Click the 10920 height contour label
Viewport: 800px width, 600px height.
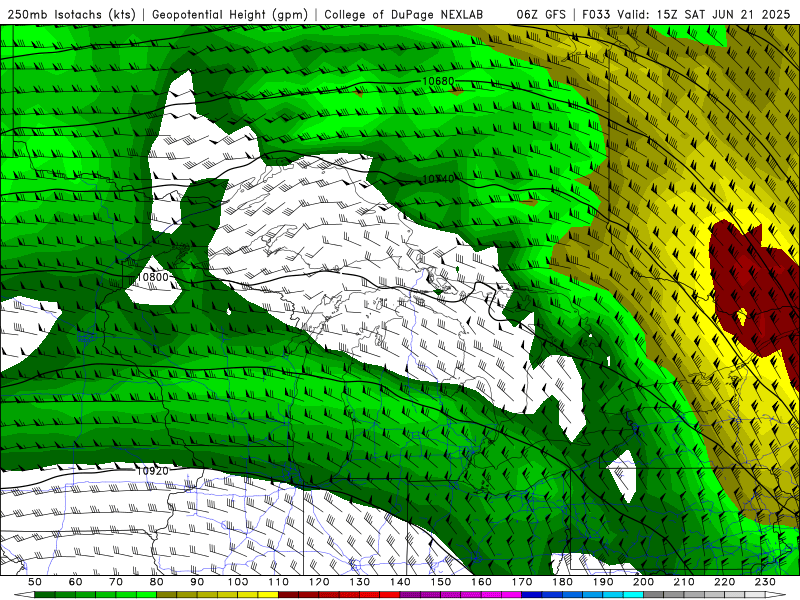point(153,470)
